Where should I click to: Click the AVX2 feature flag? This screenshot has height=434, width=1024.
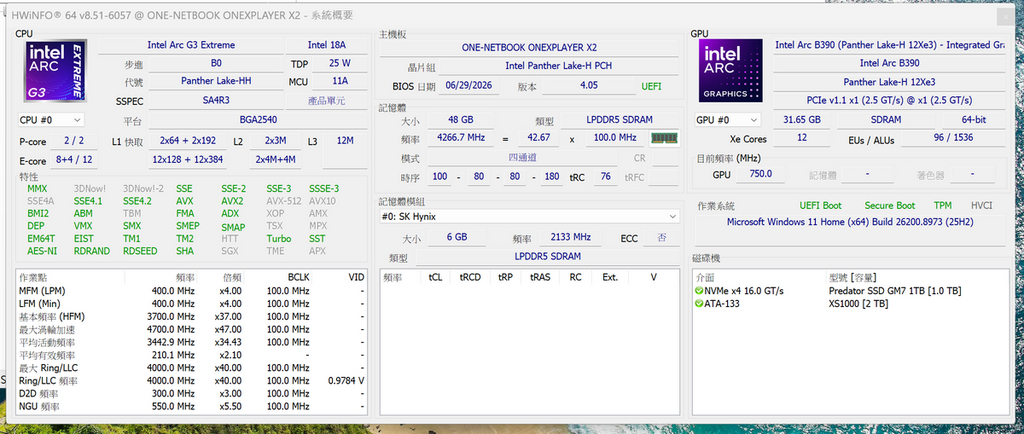232,201
